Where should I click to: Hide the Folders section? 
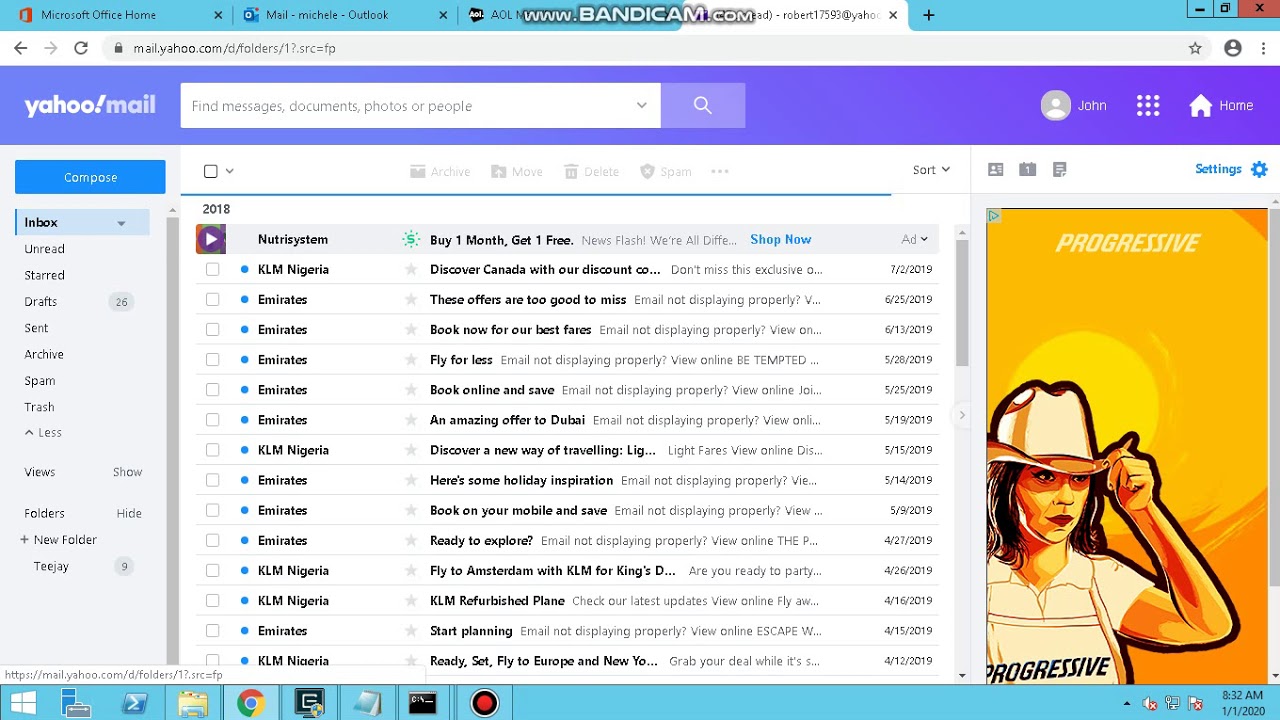click(x=129, y=513)
